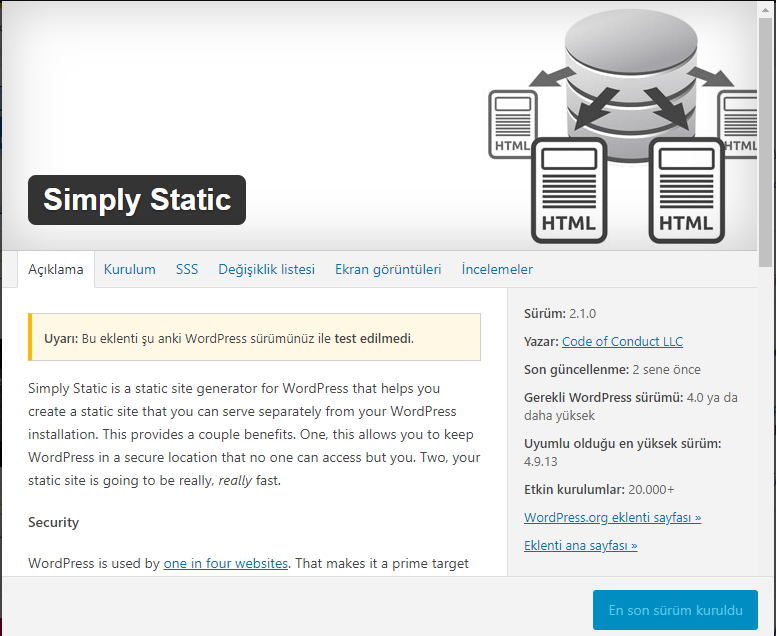Open WordPress.org eklenti sayfası link
The width and height of the screenshot is (776, 636).
(613, 518)
